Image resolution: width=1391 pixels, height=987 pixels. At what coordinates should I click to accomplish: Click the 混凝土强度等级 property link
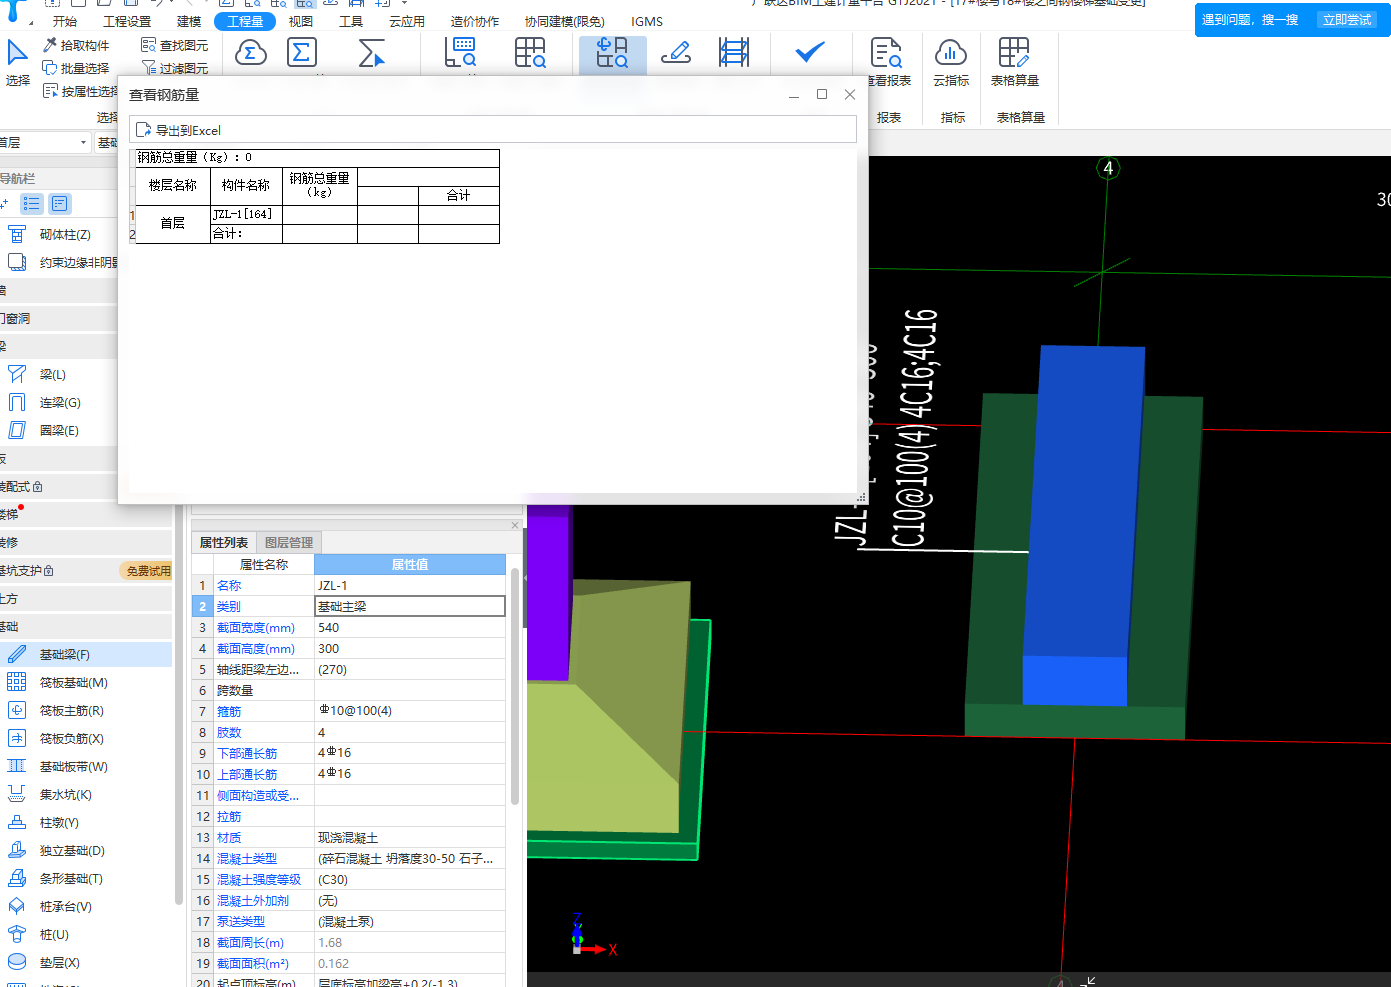[x=259, y=879]
